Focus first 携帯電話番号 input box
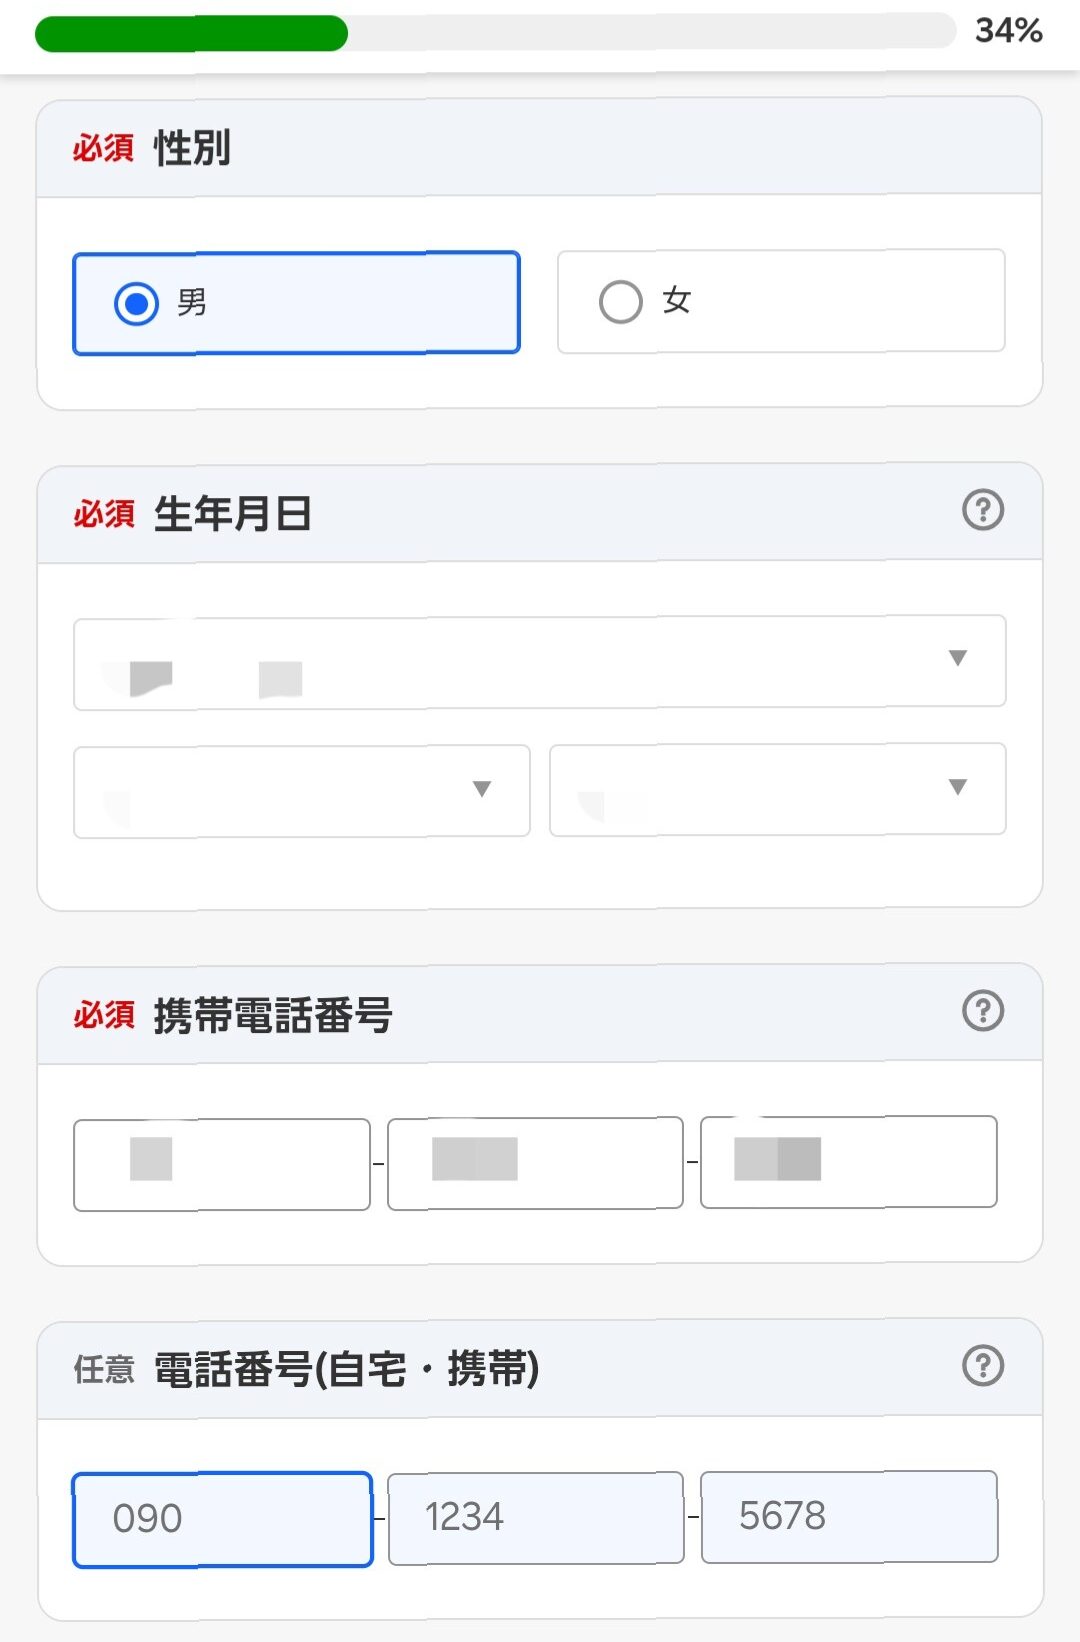The width and height of the screenshot is (1080, 1642). [222, 1165]
